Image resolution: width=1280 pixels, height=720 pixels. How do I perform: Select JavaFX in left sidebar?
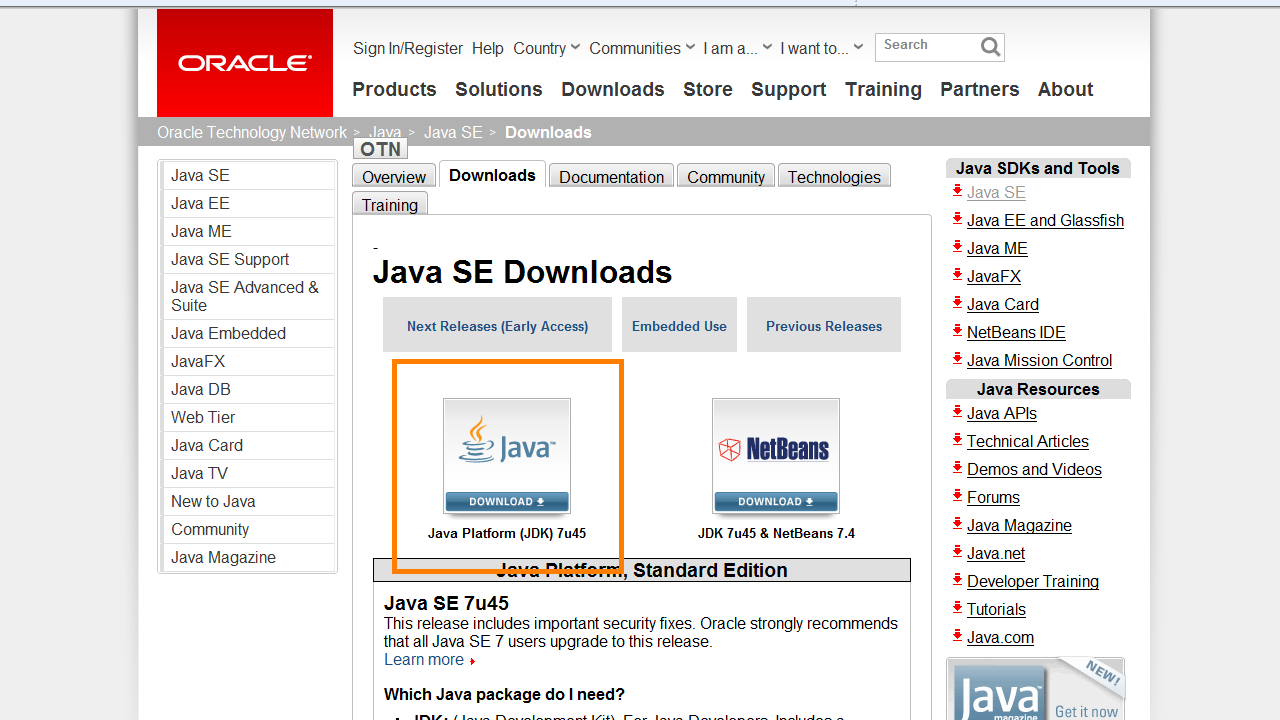248,361
